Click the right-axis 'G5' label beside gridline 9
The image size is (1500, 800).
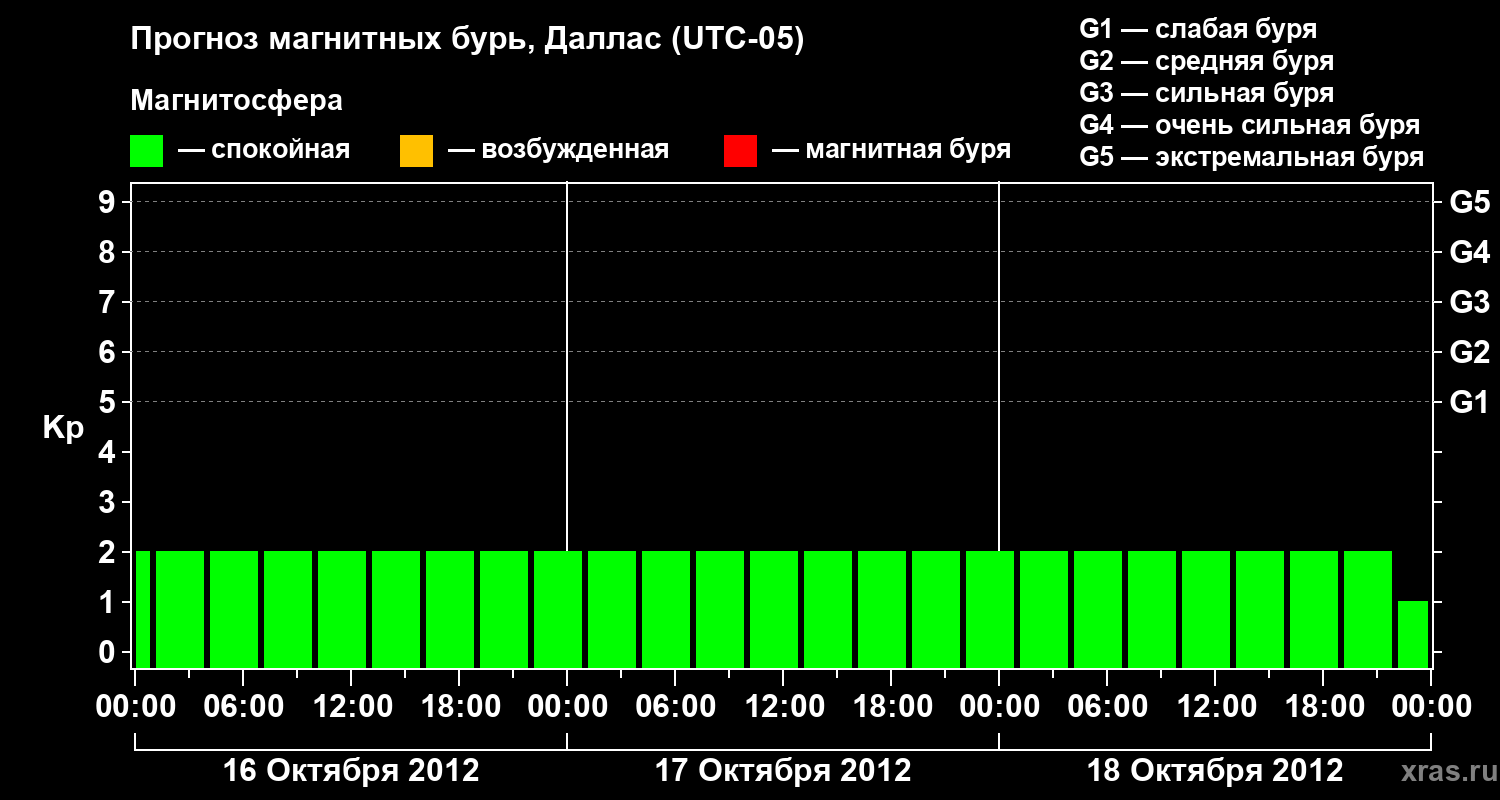(x=1470, y=202)
